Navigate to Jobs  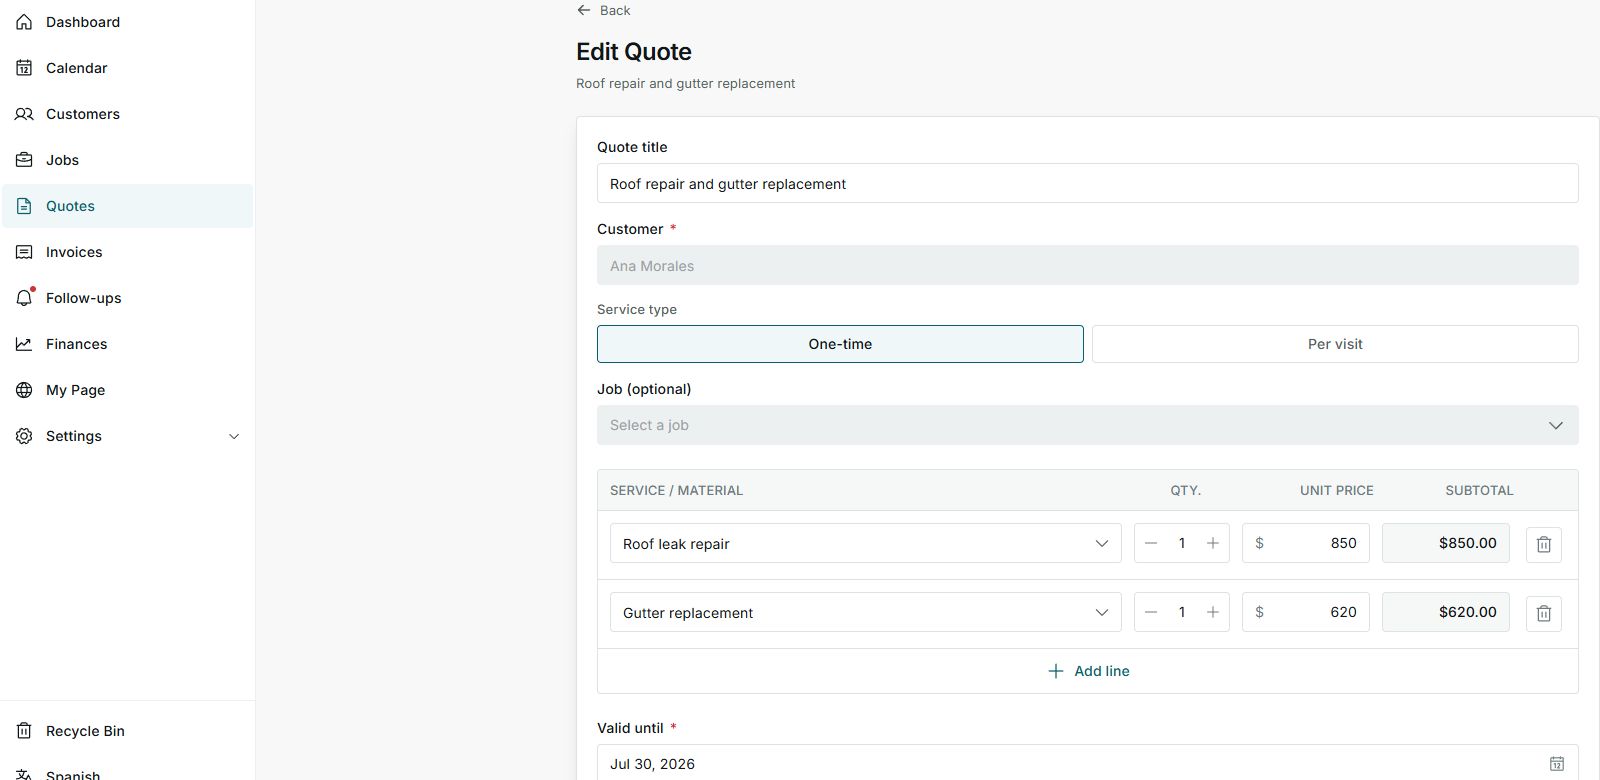[127, 160]
